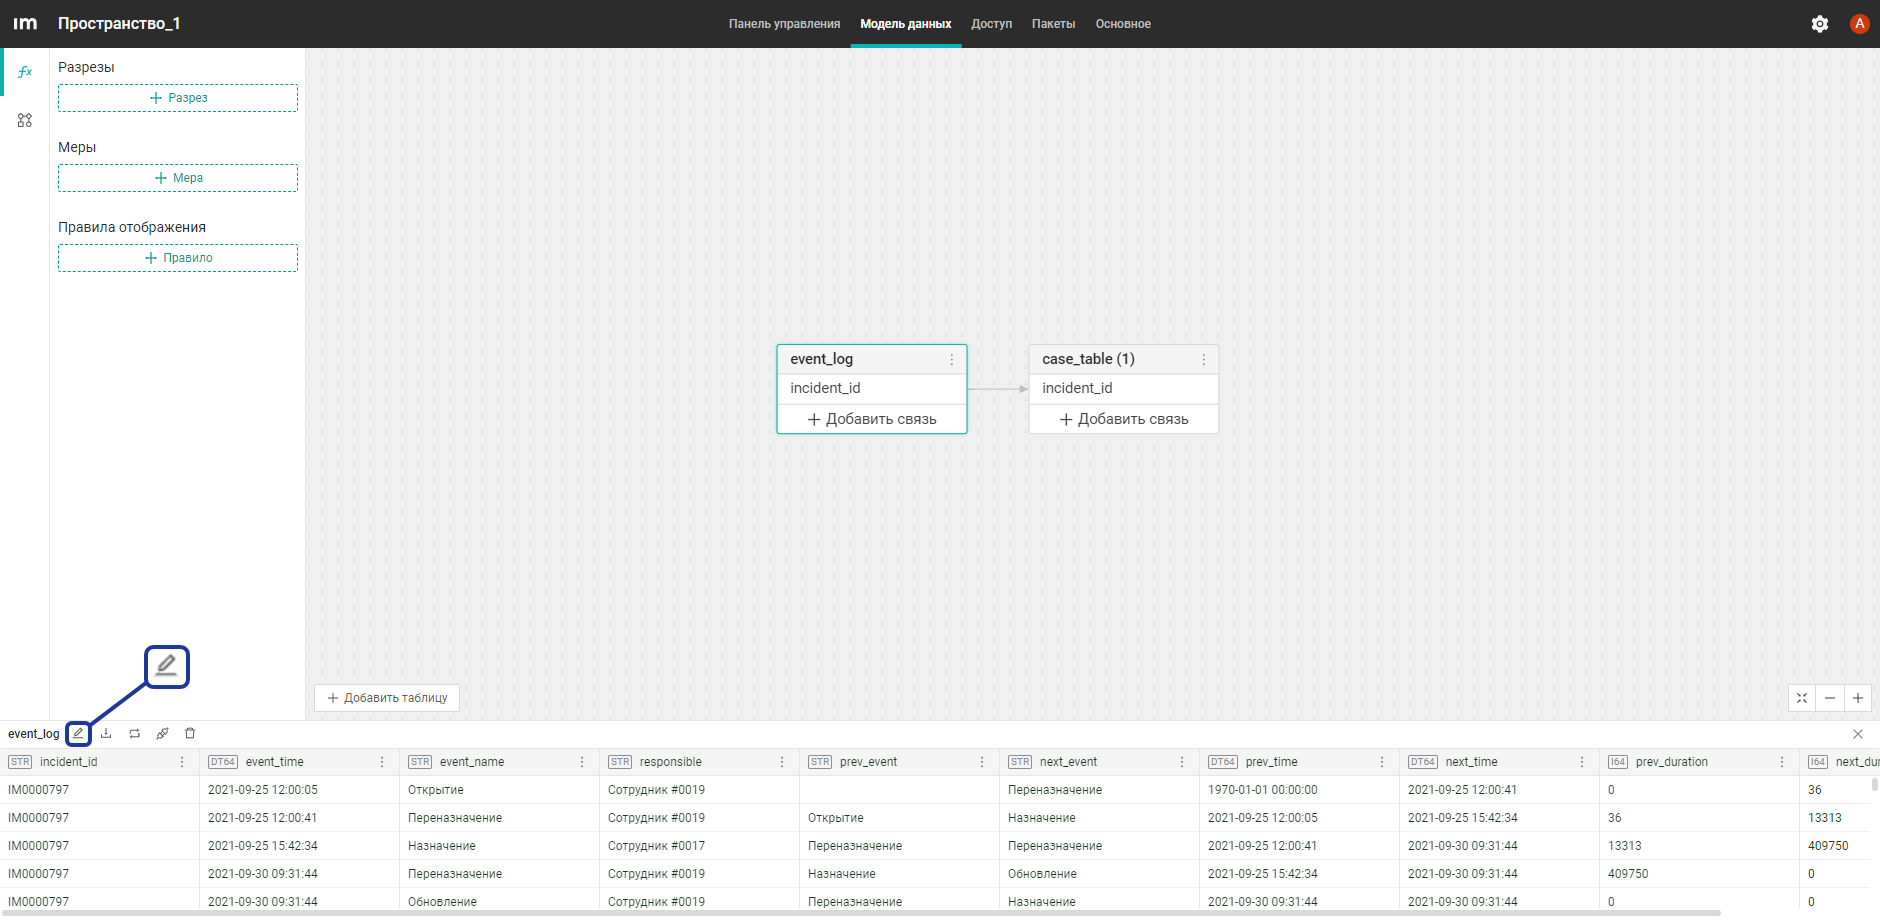
Task: Zoom out the diagram with minus
Action: coord(1830,698)
